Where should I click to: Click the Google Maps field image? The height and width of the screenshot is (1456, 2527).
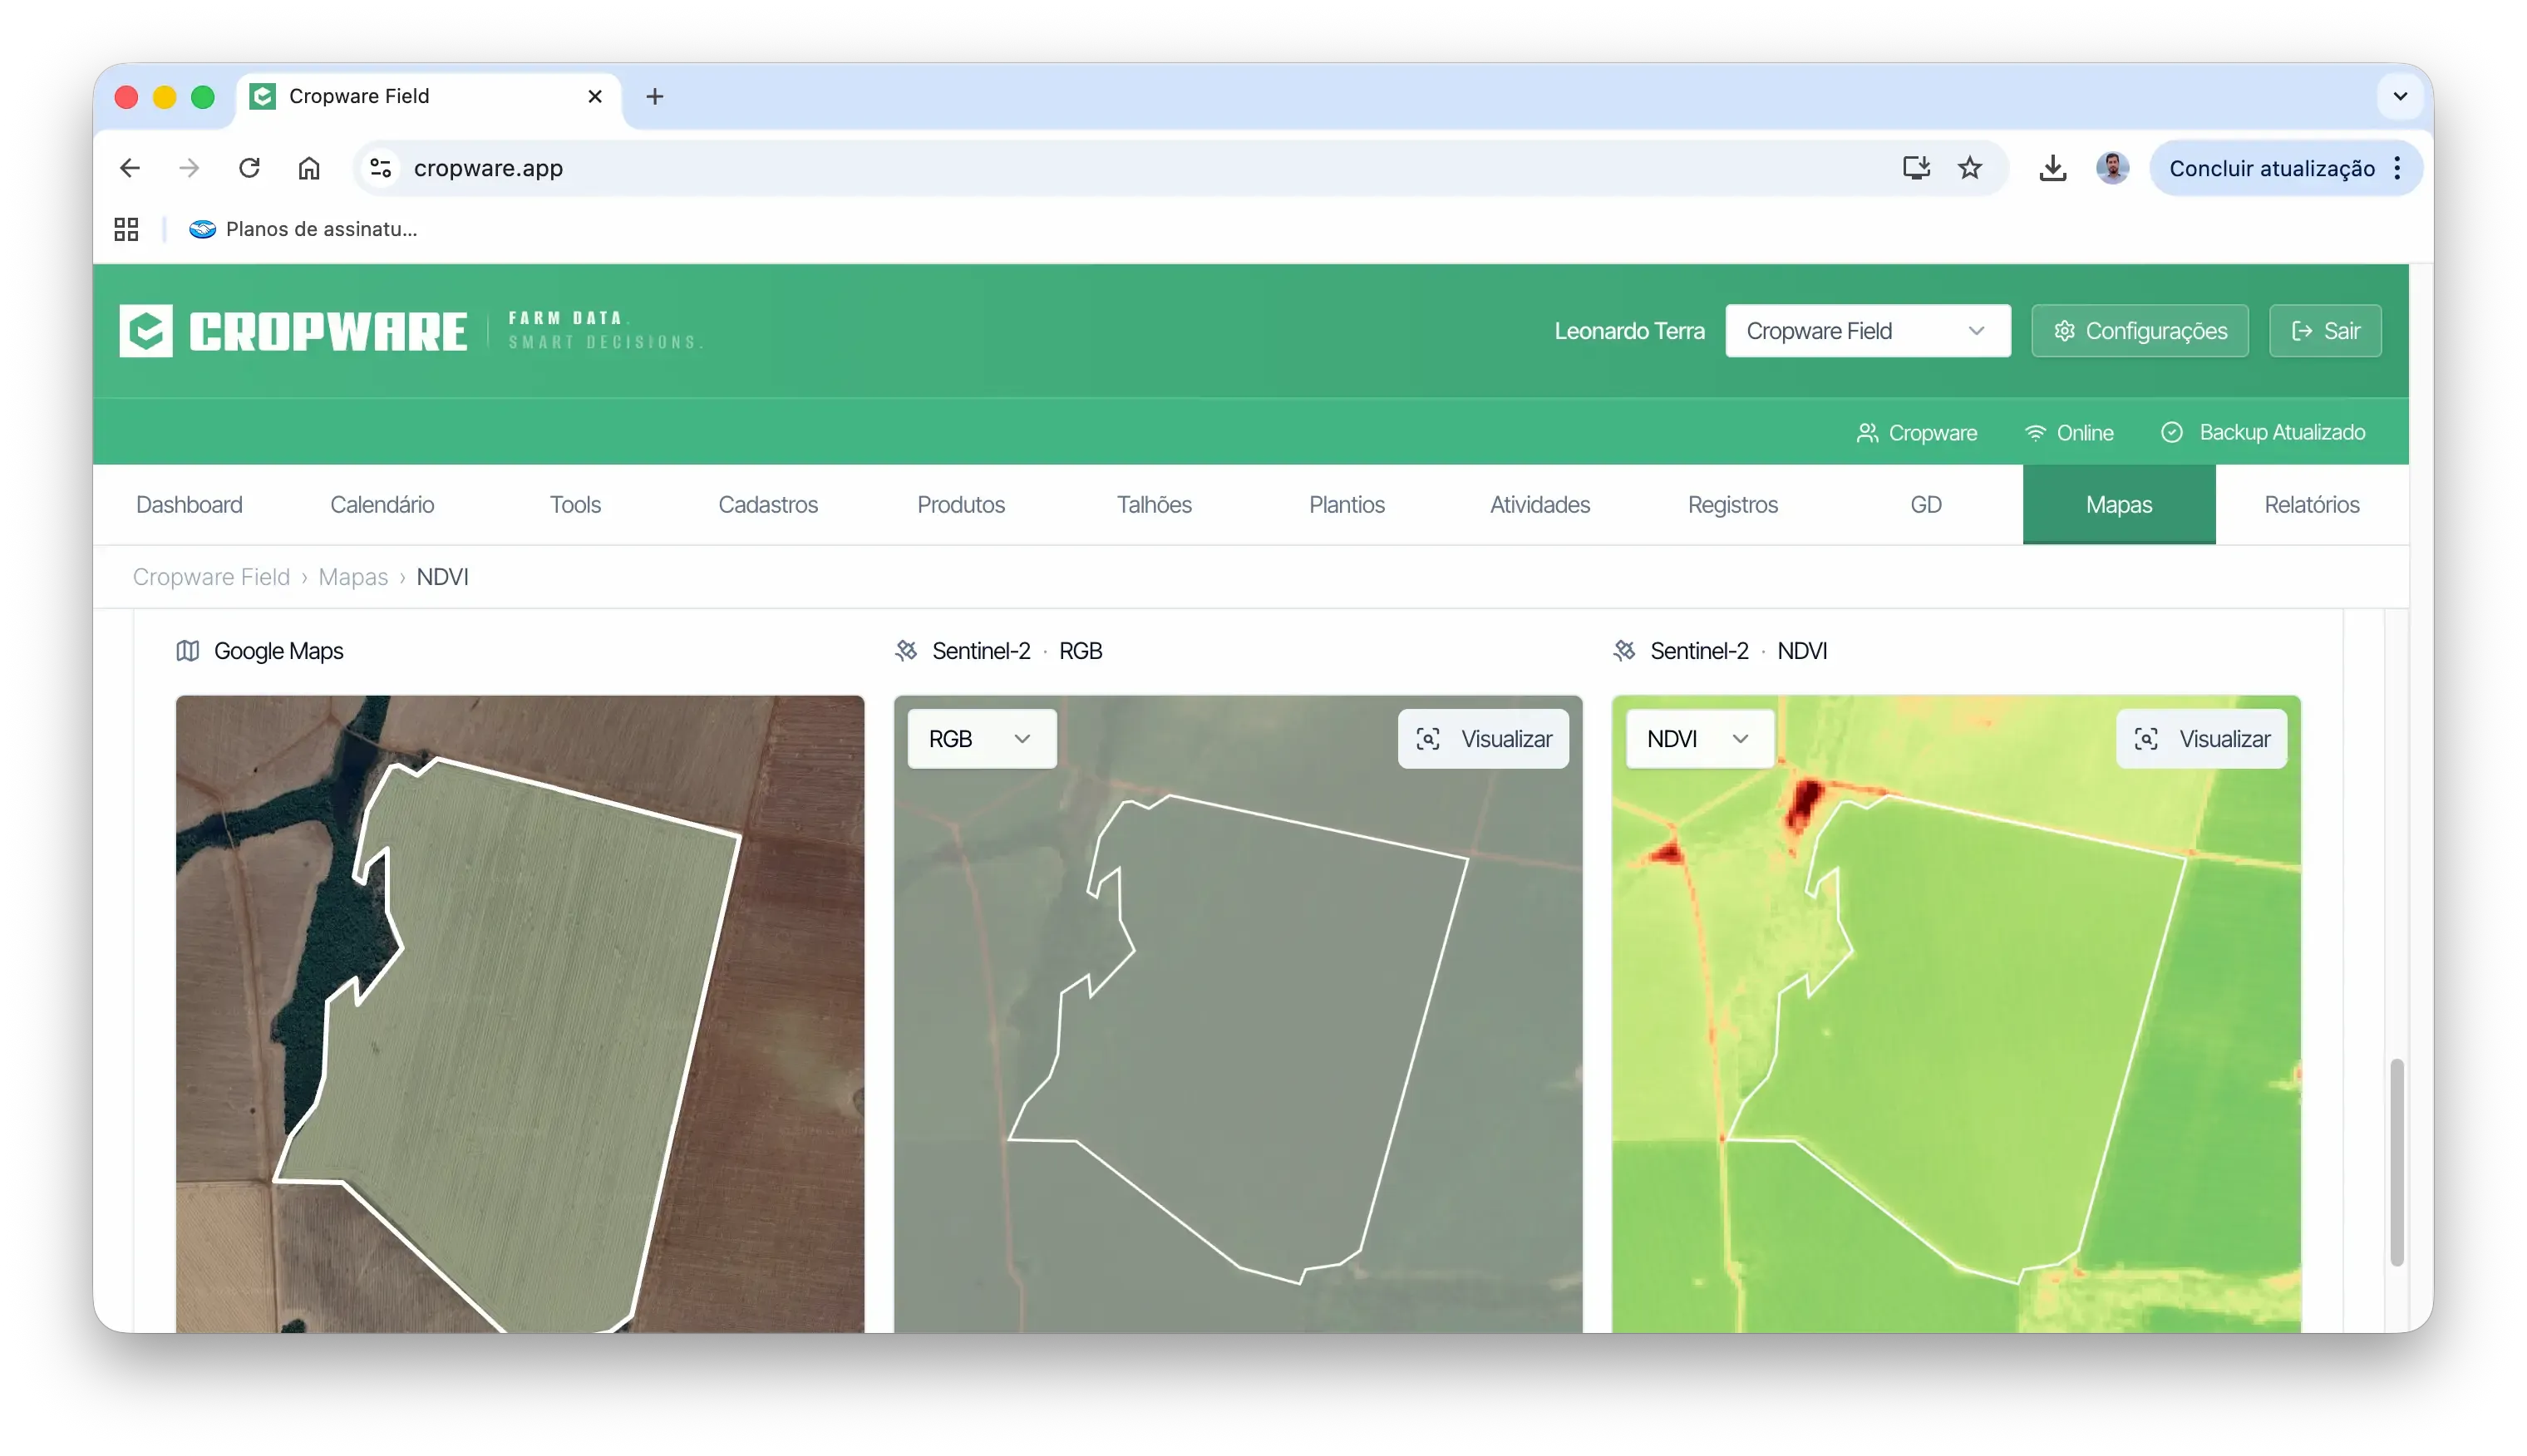tap(520, 1013)
